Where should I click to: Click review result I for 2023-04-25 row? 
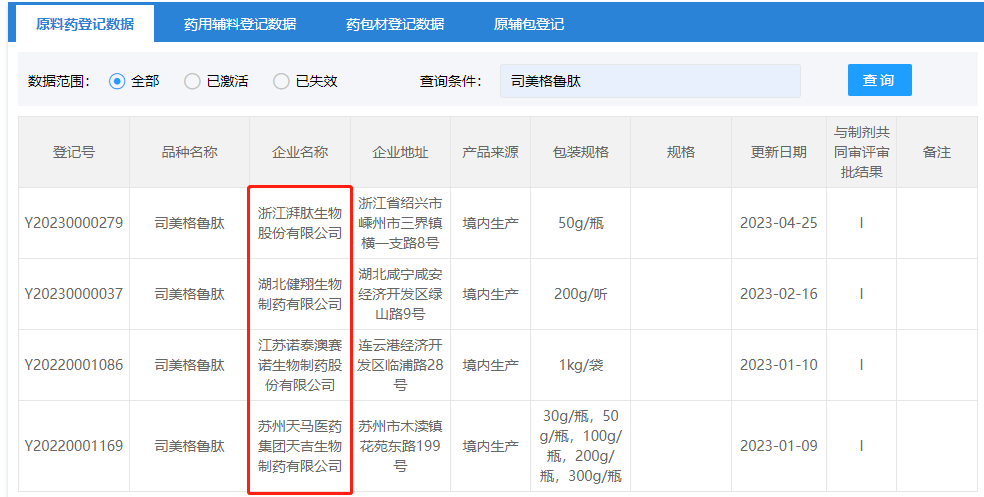(x=862, y=223)
